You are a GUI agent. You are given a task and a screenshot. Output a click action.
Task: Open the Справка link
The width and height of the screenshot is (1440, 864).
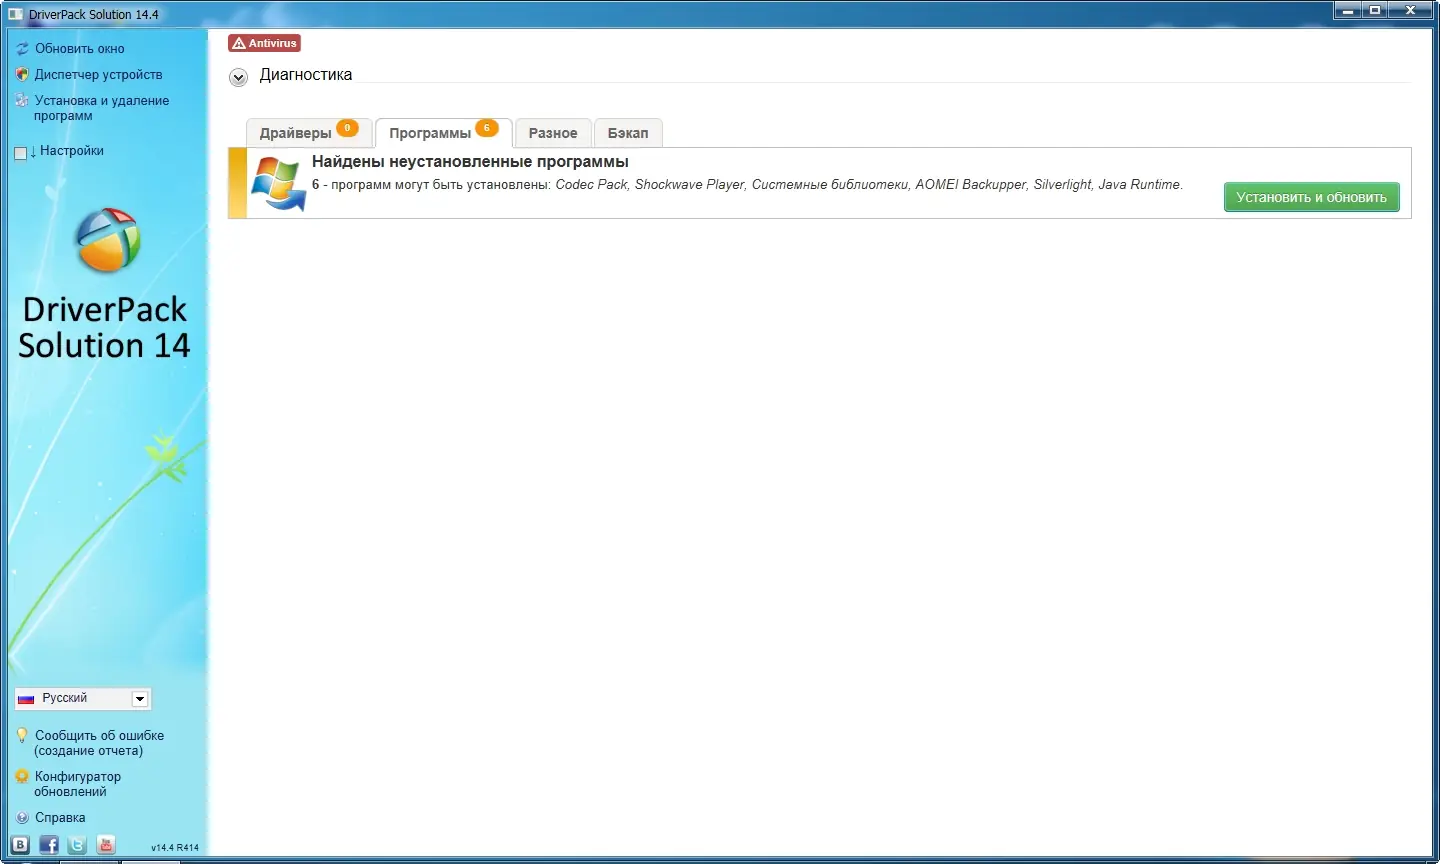pyautogui.click(x=60, y=817)
